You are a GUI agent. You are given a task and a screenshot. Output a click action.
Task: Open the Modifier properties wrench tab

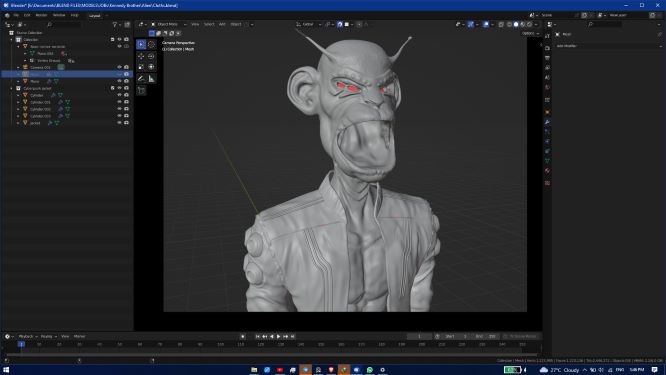click(x=547, y=122)
